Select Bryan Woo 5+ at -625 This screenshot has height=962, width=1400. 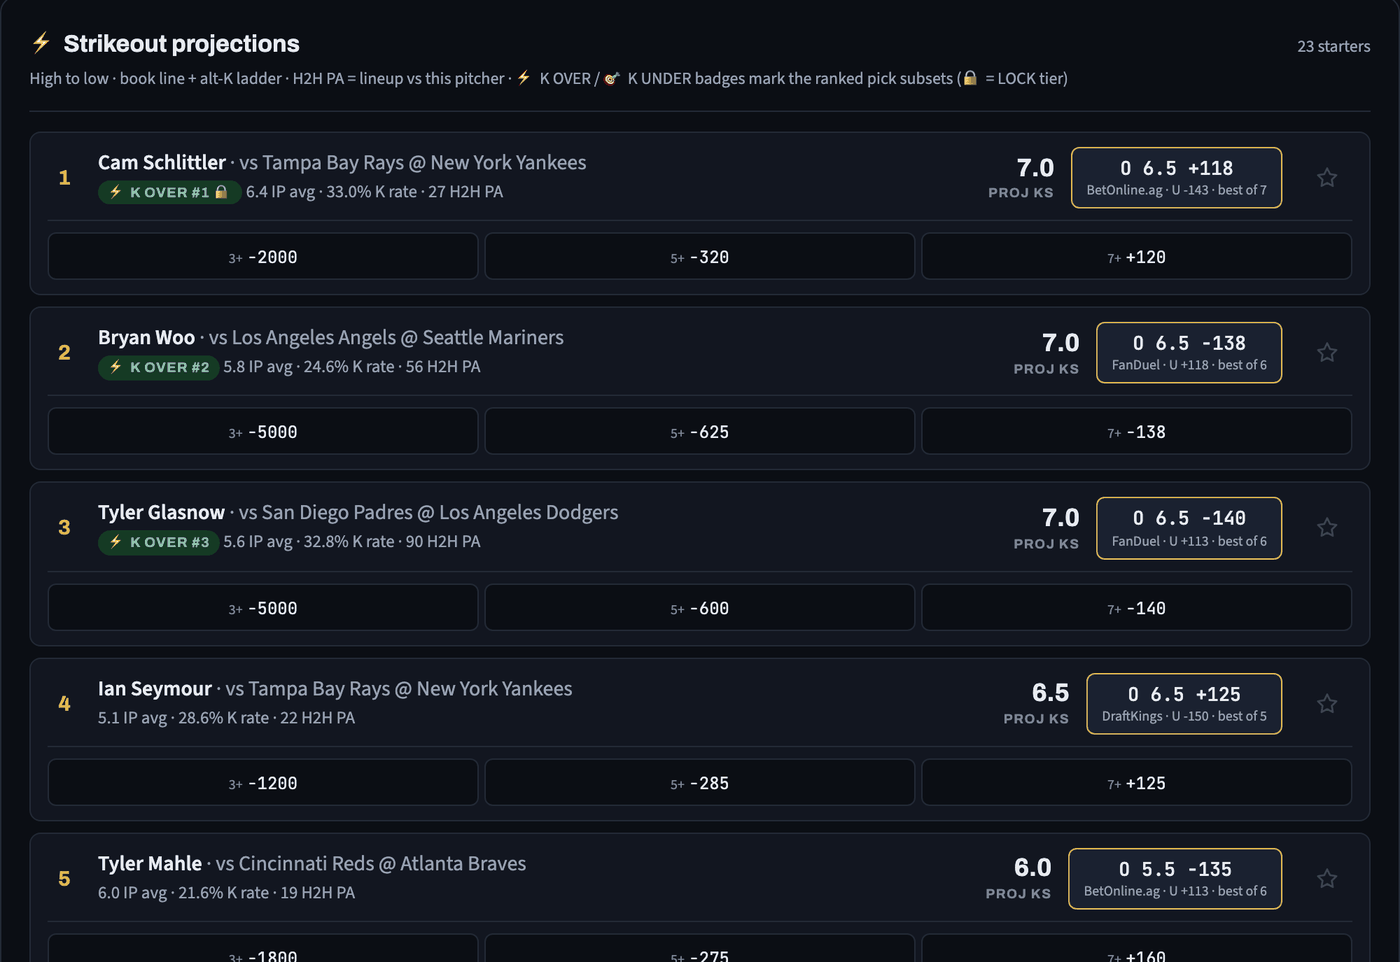coord(699,432)
